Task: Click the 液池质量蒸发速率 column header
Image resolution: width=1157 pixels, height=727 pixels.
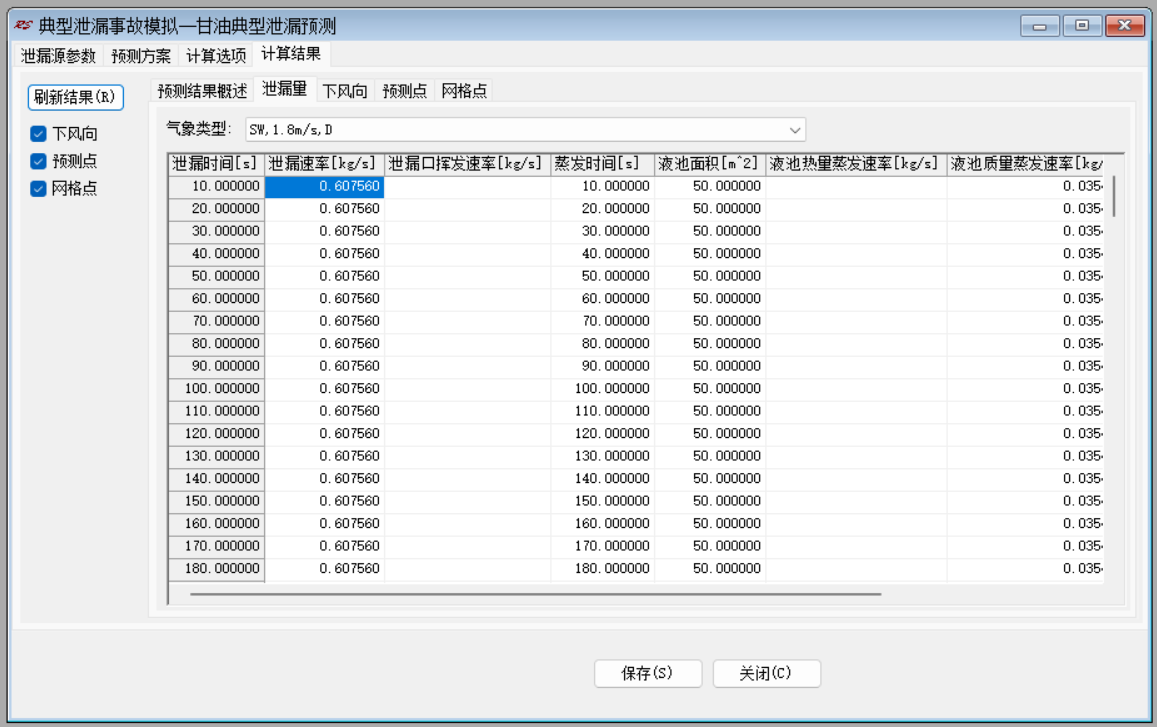Action: (1026, 164)
